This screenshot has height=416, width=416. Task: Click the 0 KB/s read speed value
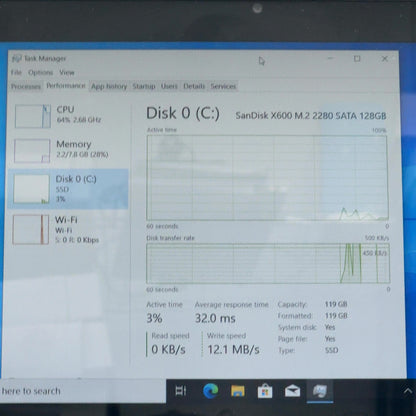coord(168,349)
